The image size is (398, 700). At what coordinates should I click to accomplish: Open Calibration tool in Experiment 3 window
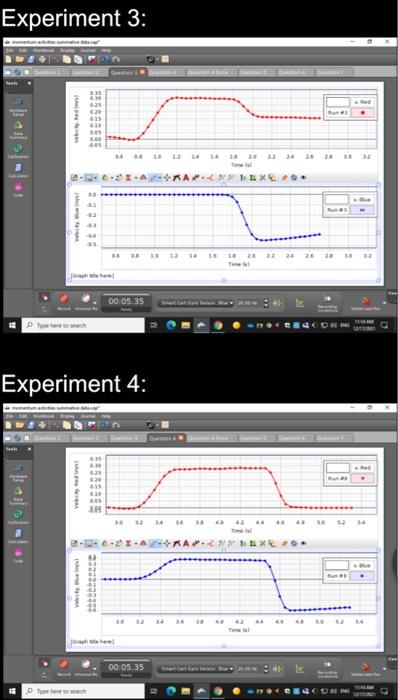pos(18,151)
